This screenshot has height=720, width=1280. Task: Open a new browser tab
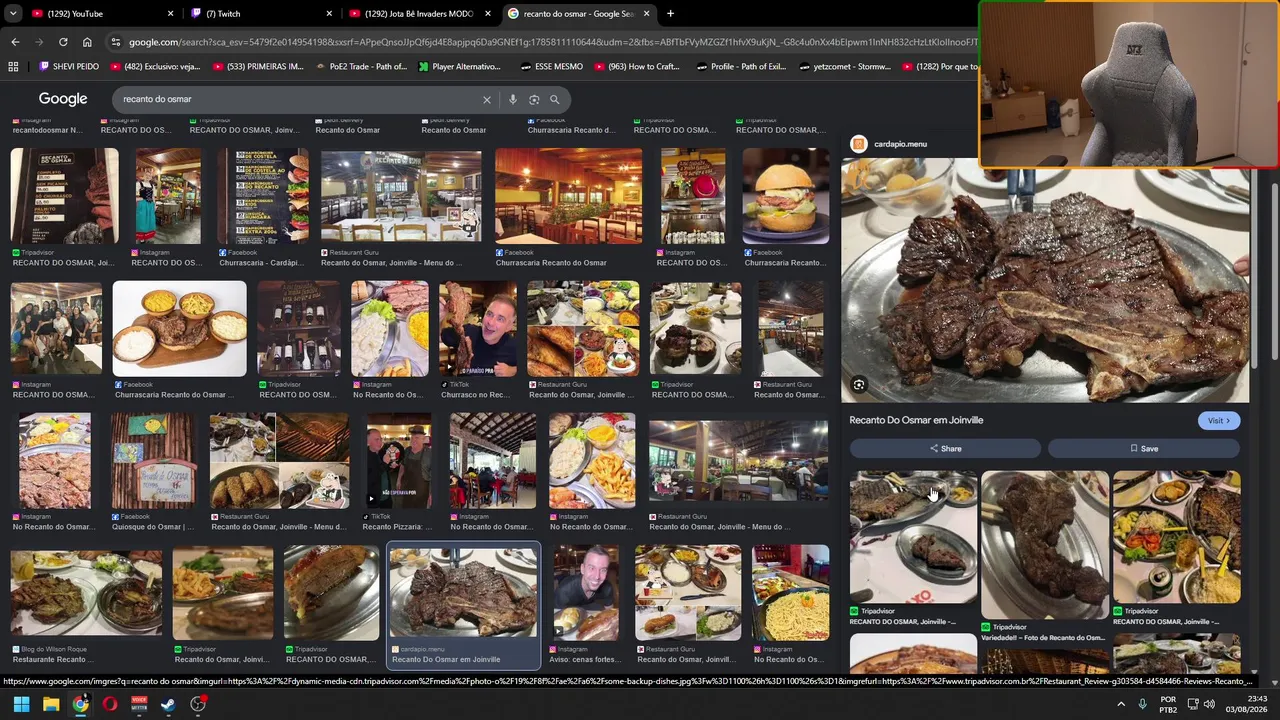(x=670, y=14)
